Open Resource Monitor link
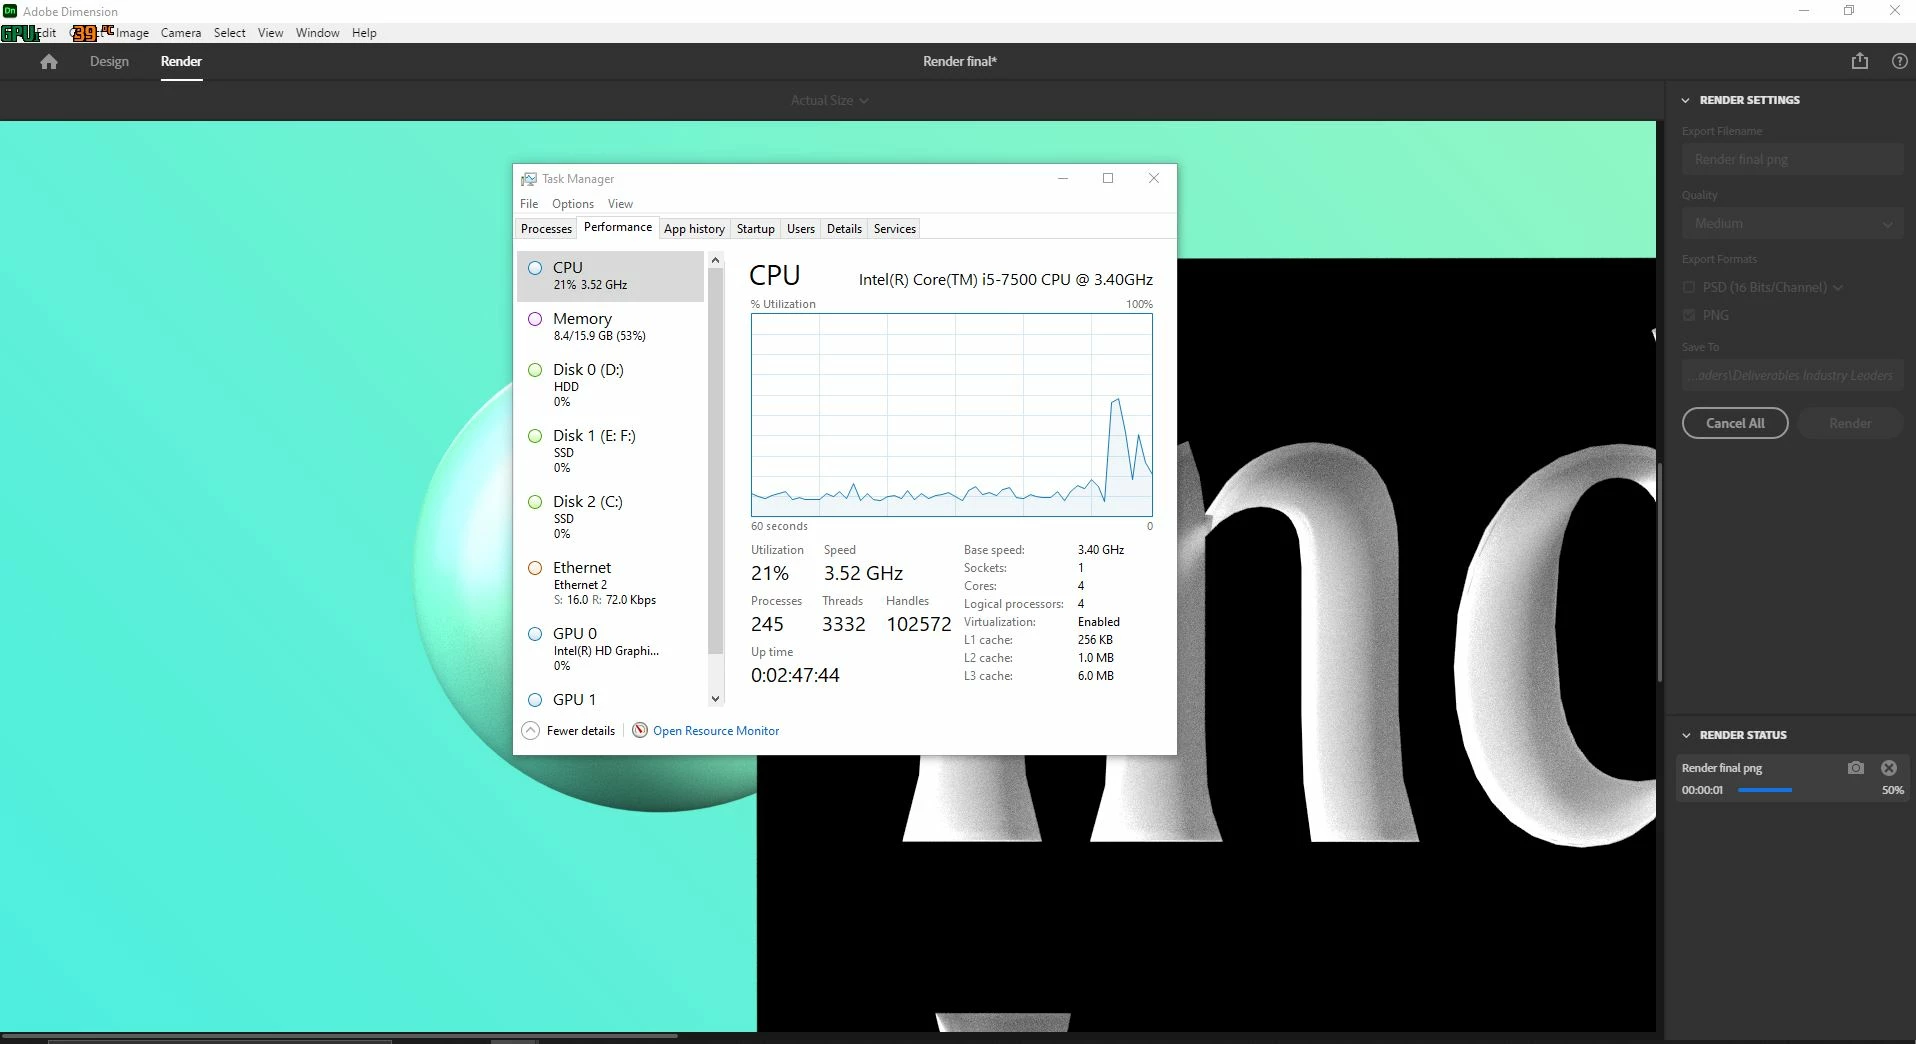Image resolution: width=1916 pixels, height=1044 pixels. tap(716, 731)
